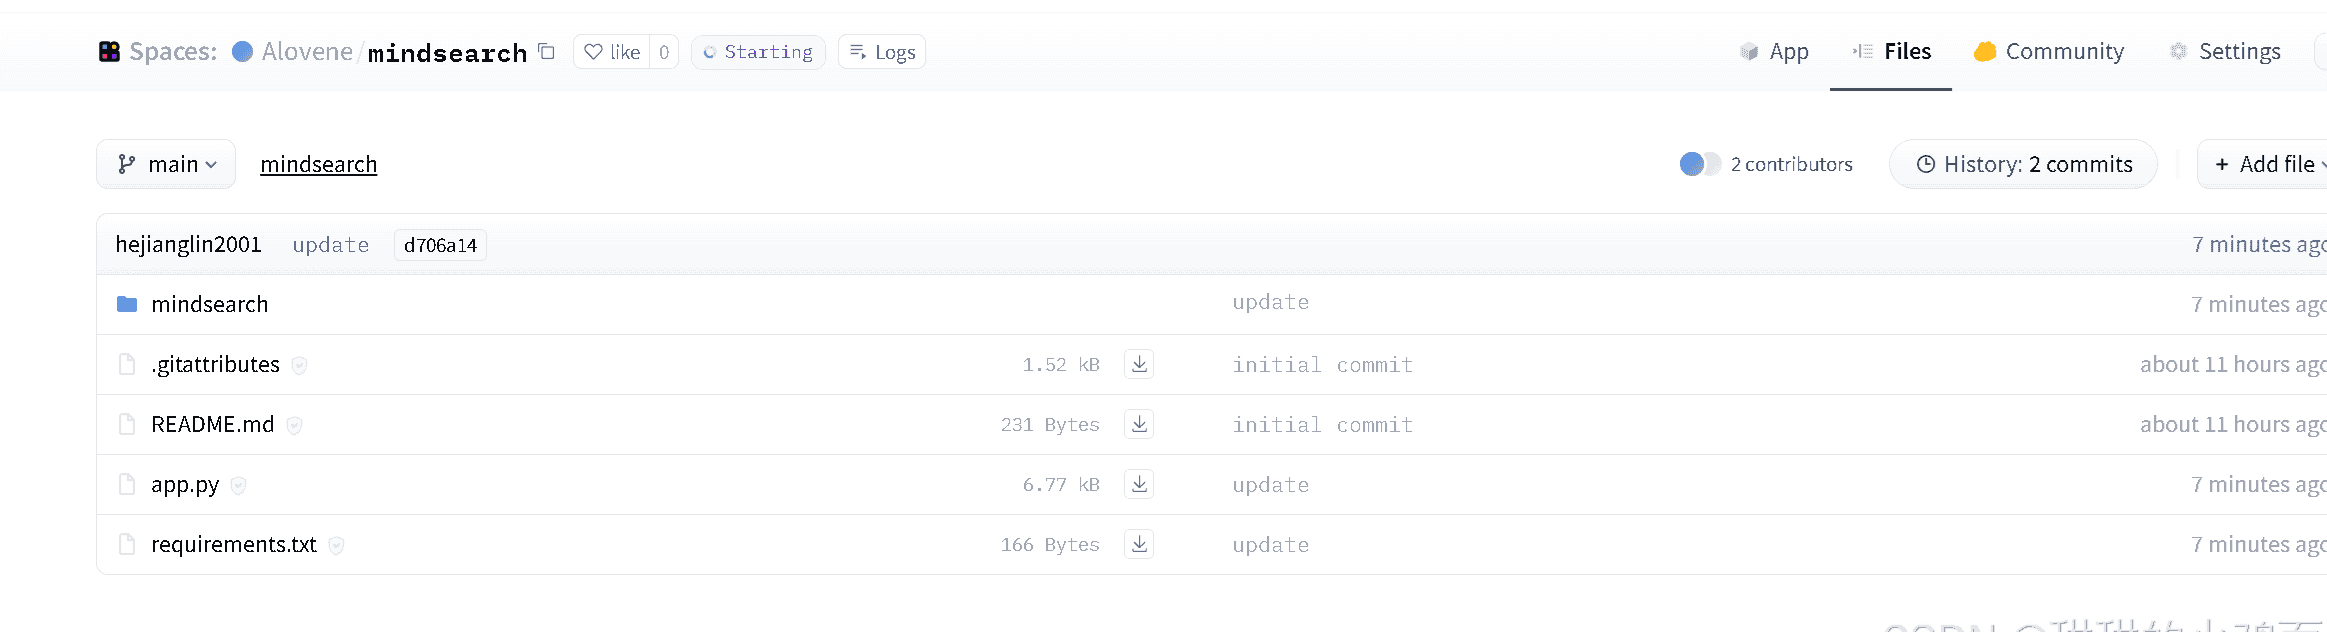
Task: Download the app.py file
Action: [x=1139, y=484]
